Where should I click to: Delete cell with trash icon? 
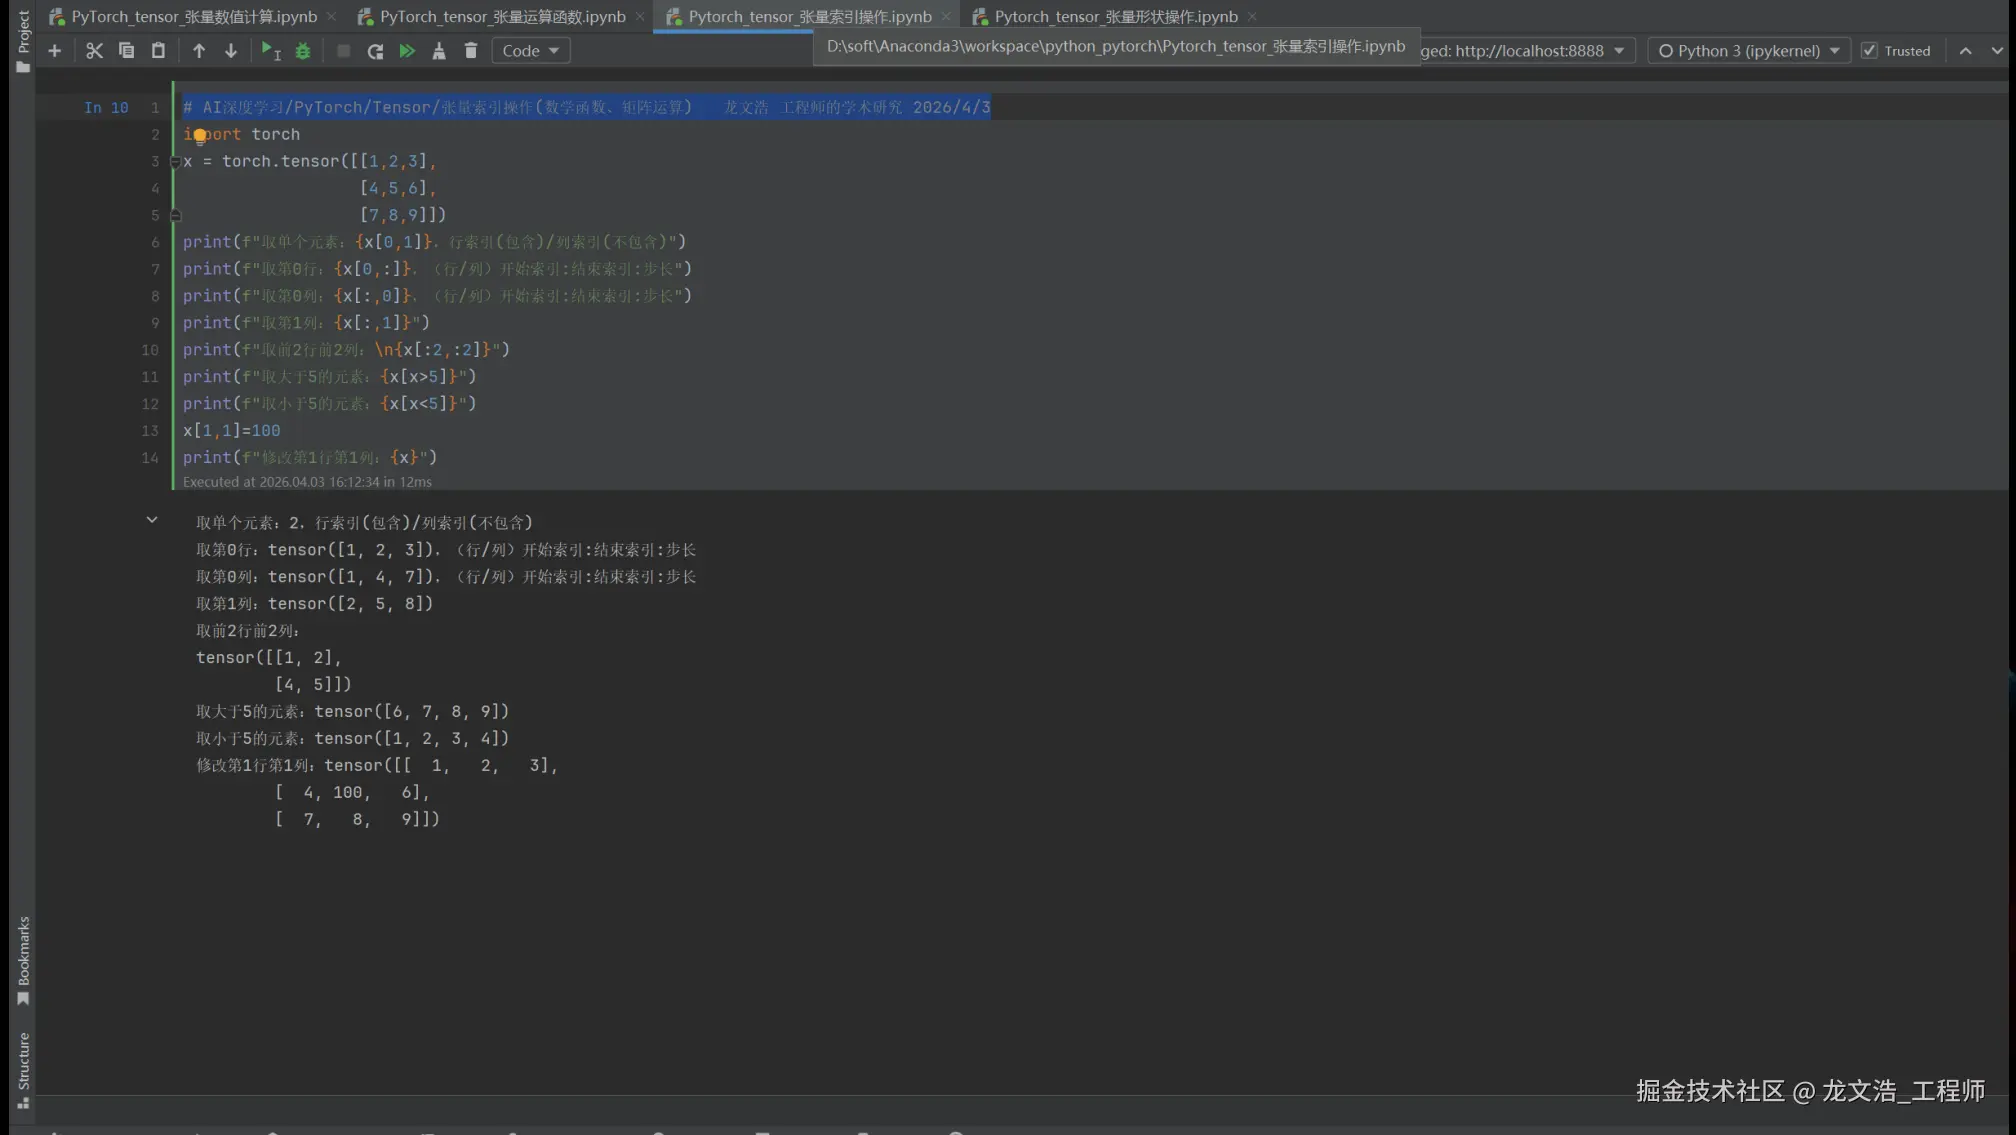coord(471,51)
